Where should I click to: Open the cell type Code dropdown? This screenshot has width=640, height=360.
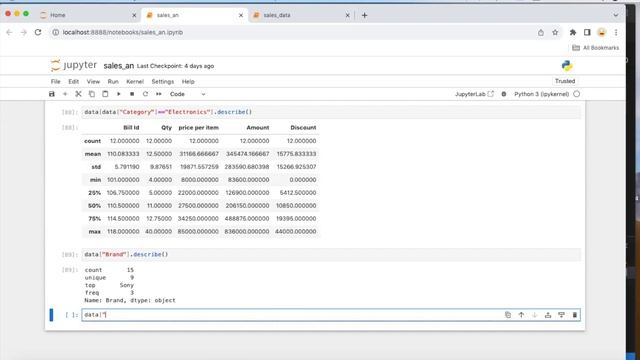pyautogui.click(x=187, y=94)
